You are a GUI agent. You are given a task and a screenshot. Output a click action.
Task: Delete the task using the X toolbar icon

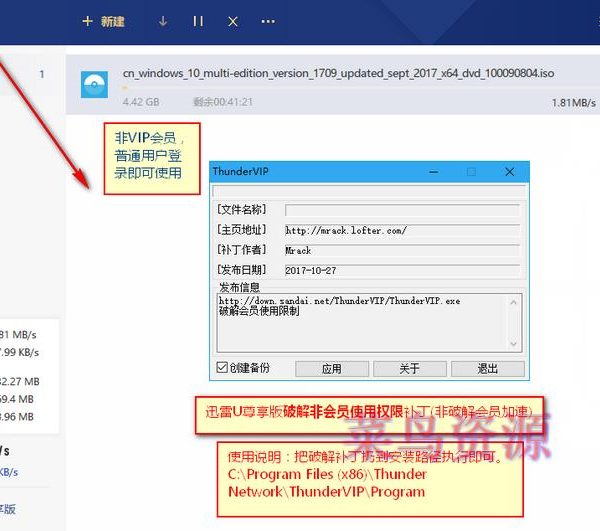[x=233, y=21]
